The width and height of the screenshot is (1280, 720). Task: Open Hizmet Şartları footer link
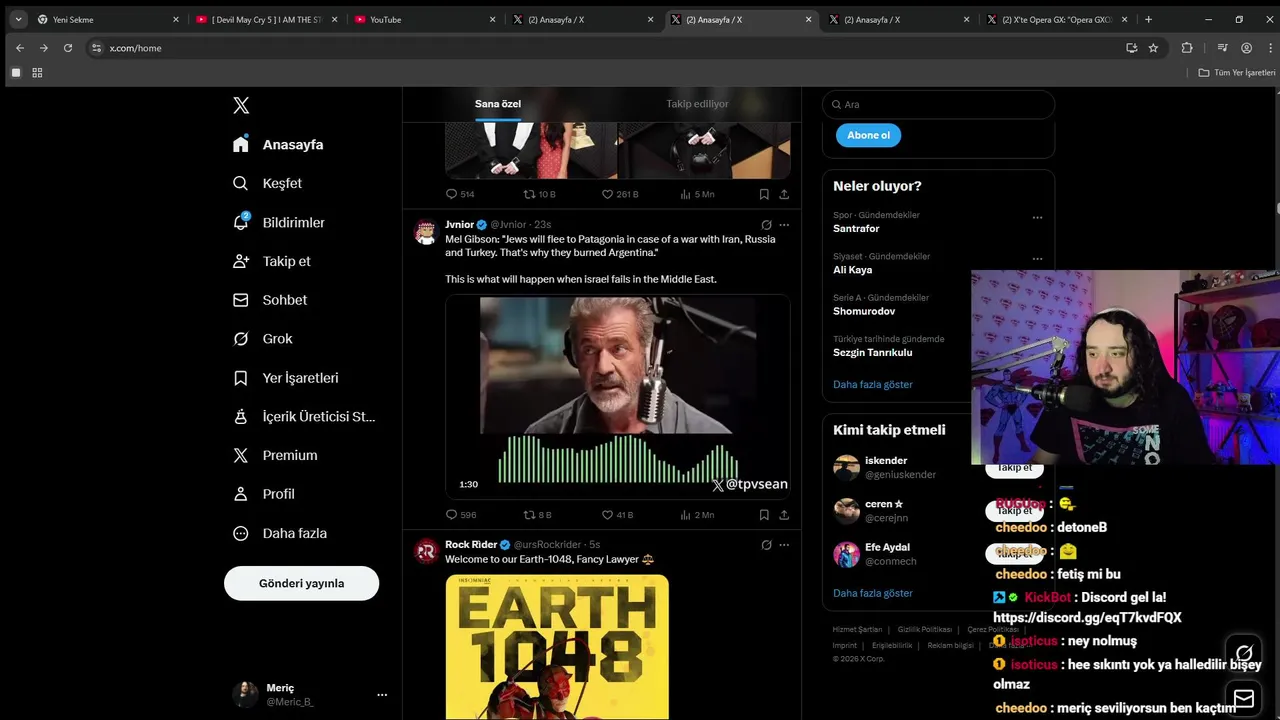click(x=857, y=630)
